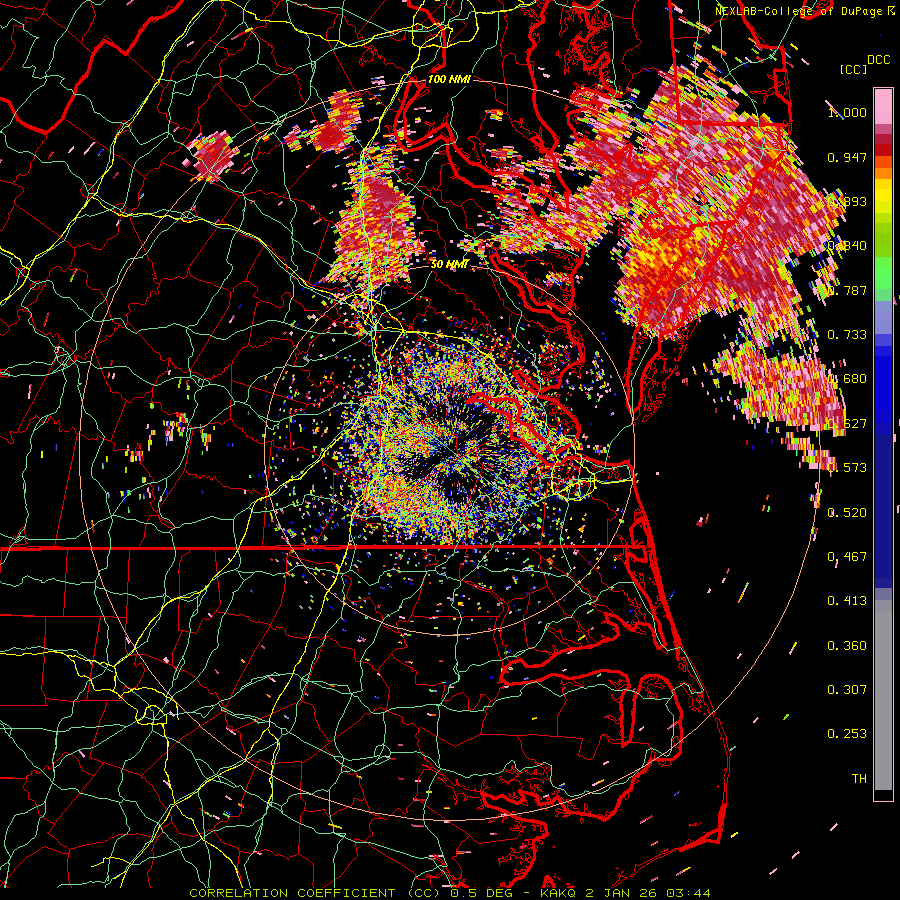Click the 0.947 scale value
The height and width of the screenshot is (900, 900).
click(847, 157)
